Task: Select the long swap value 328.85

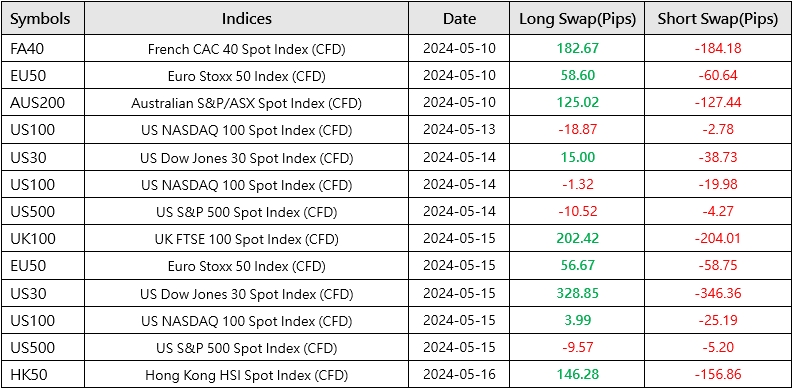Action: (578, 293)
